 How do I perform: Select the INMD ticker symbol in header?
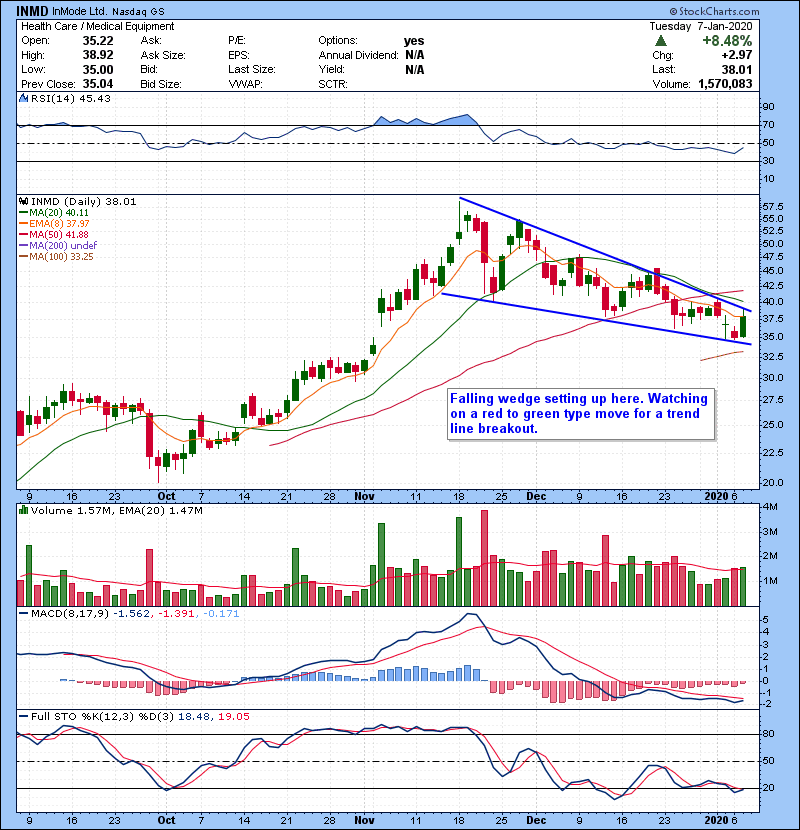coord(33,11)
